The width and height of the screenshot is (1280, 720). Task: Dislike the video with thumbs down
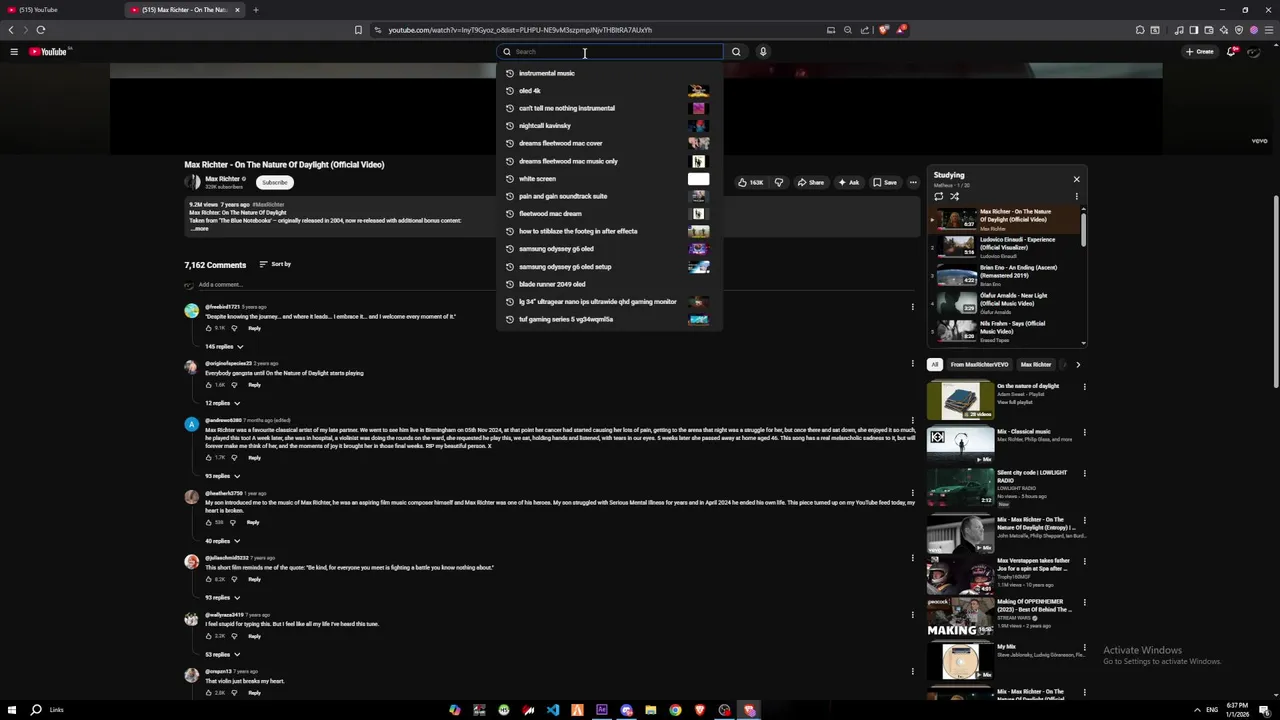[x=779, y=182]
